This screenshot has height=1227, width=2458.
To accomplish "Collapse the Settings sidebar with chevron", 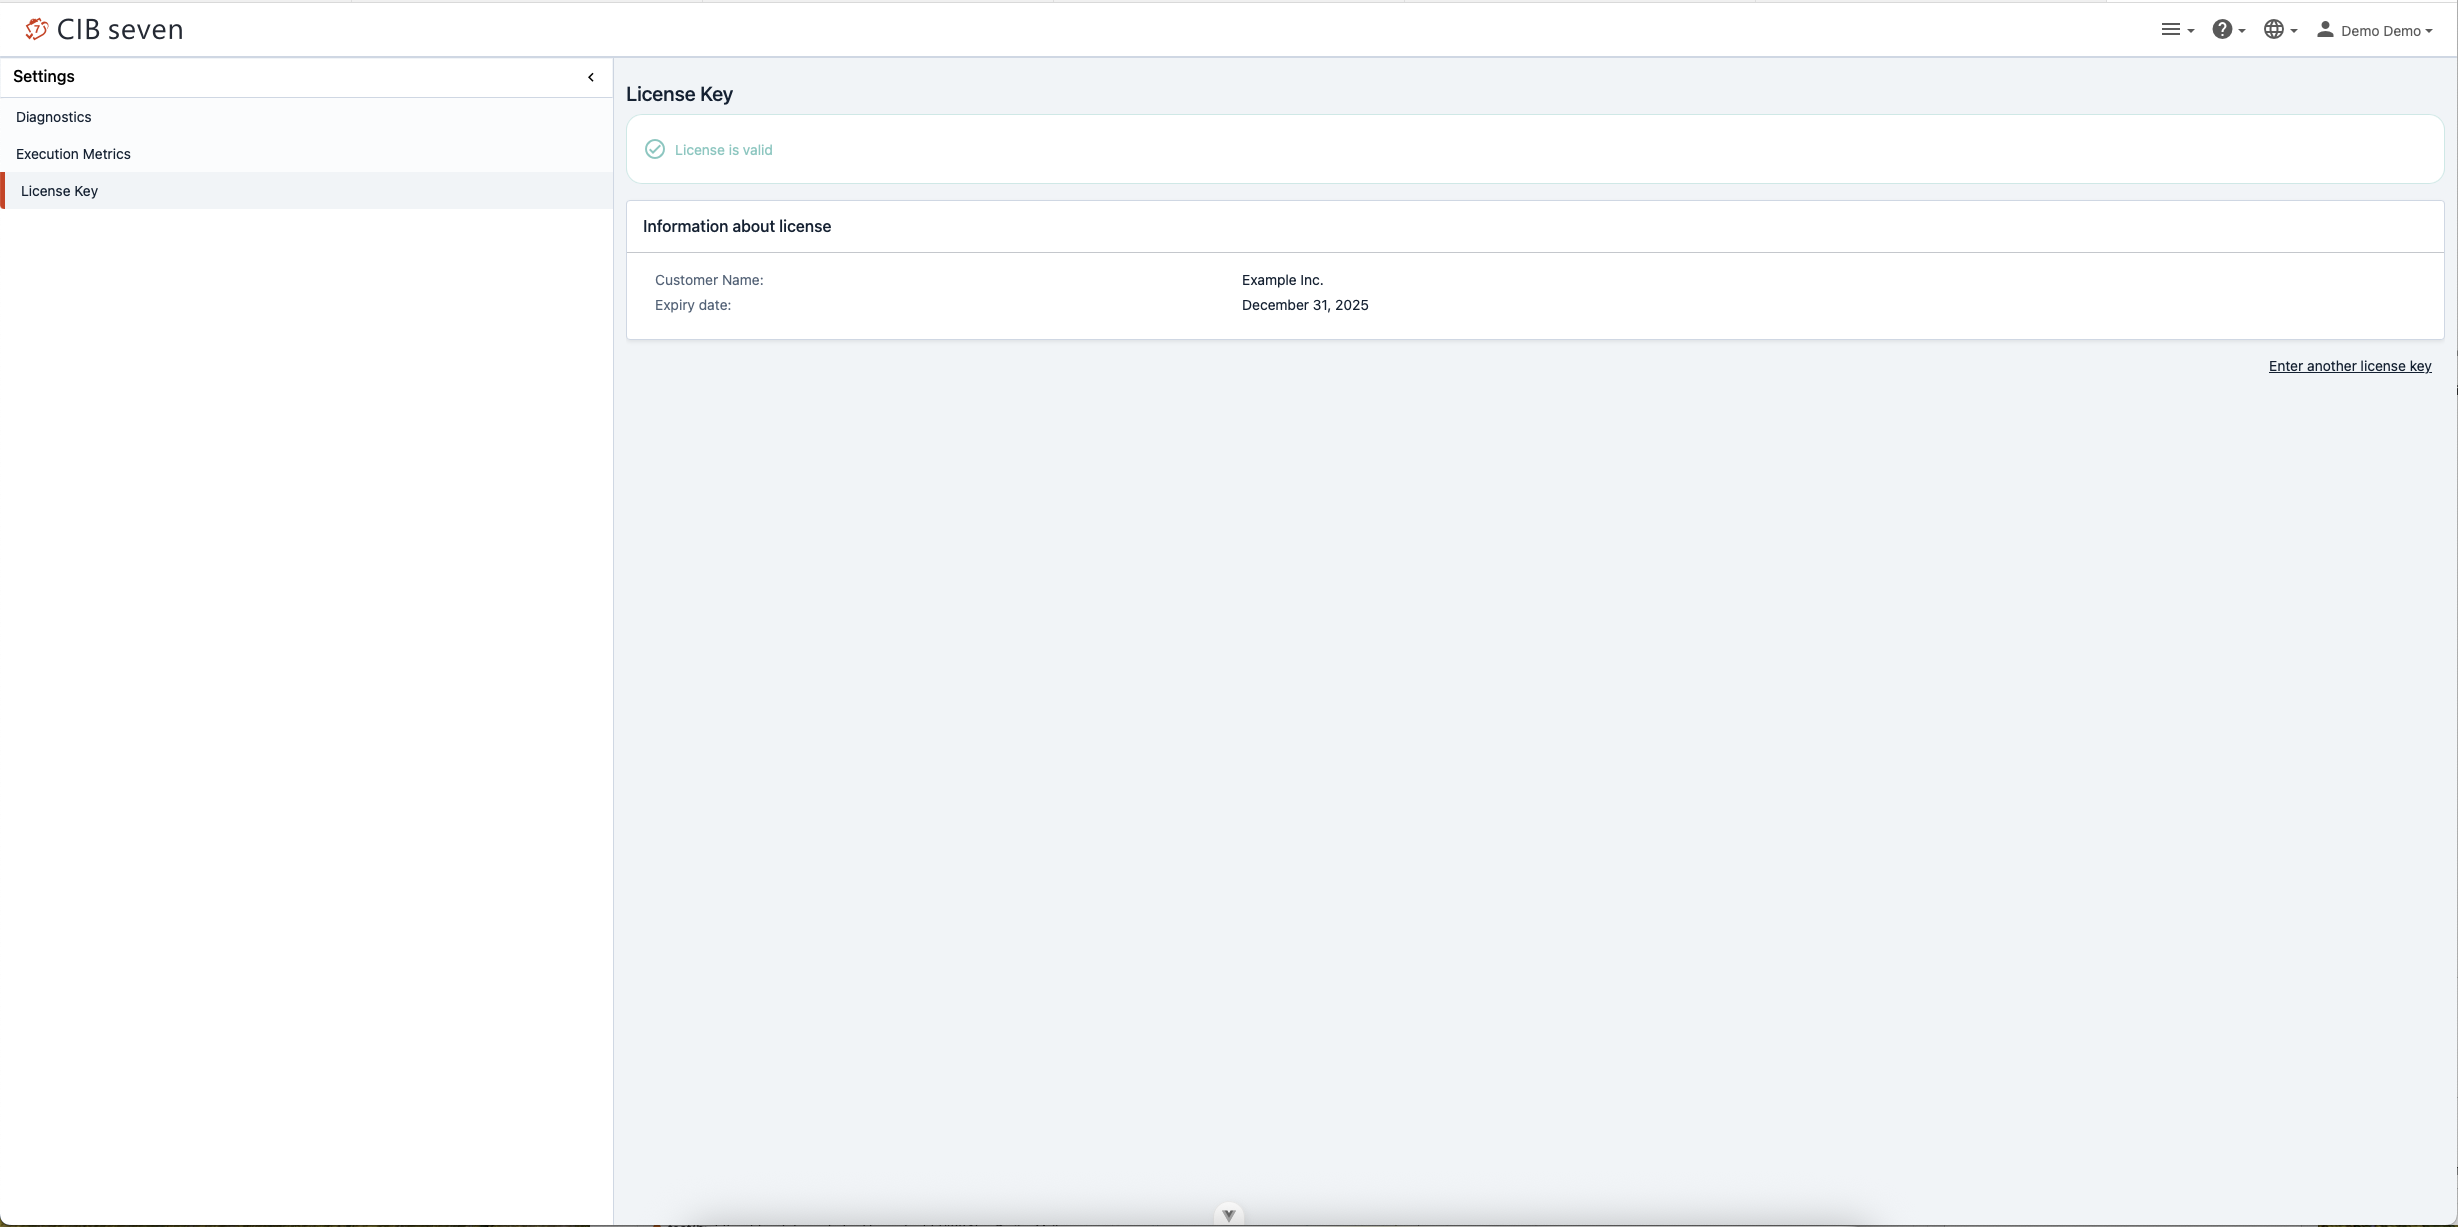I will pos(591,77).
